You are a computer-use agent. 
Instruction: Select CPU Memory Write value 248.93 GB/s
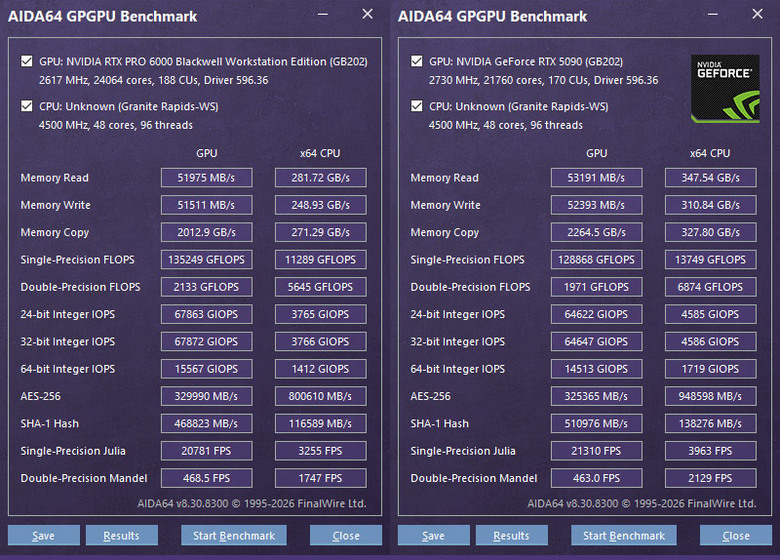pos(320,205)
